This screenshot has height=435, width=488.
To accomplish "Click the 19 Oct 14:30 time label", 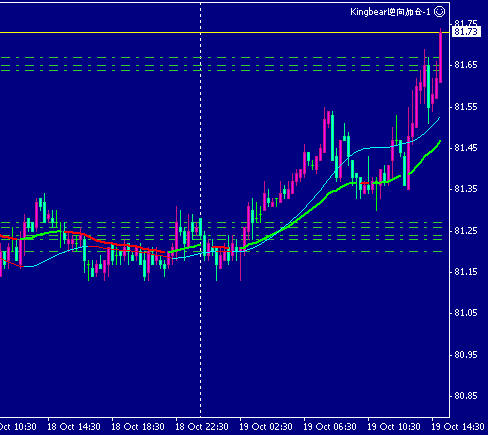I will pyautogui.click(x=458, y=427).
